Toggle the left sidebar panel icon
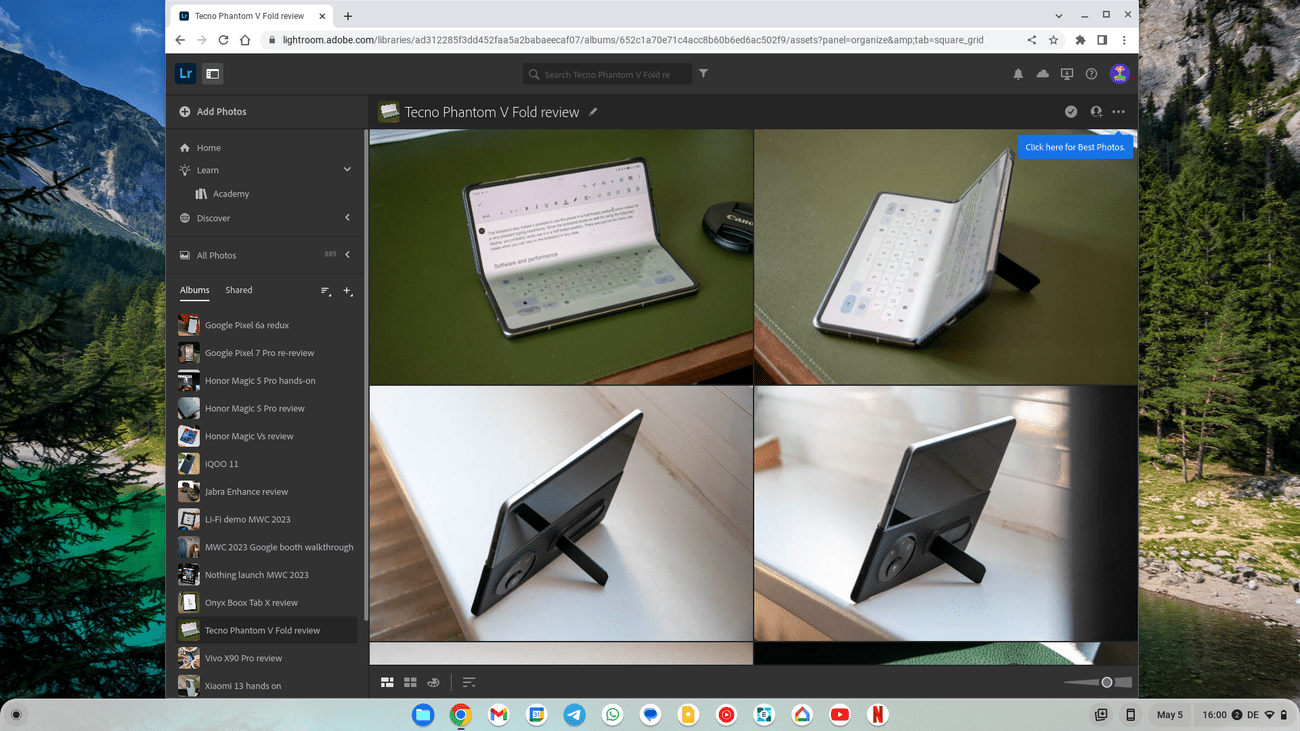Screen dimensions: 1300x731 (212, 74)
